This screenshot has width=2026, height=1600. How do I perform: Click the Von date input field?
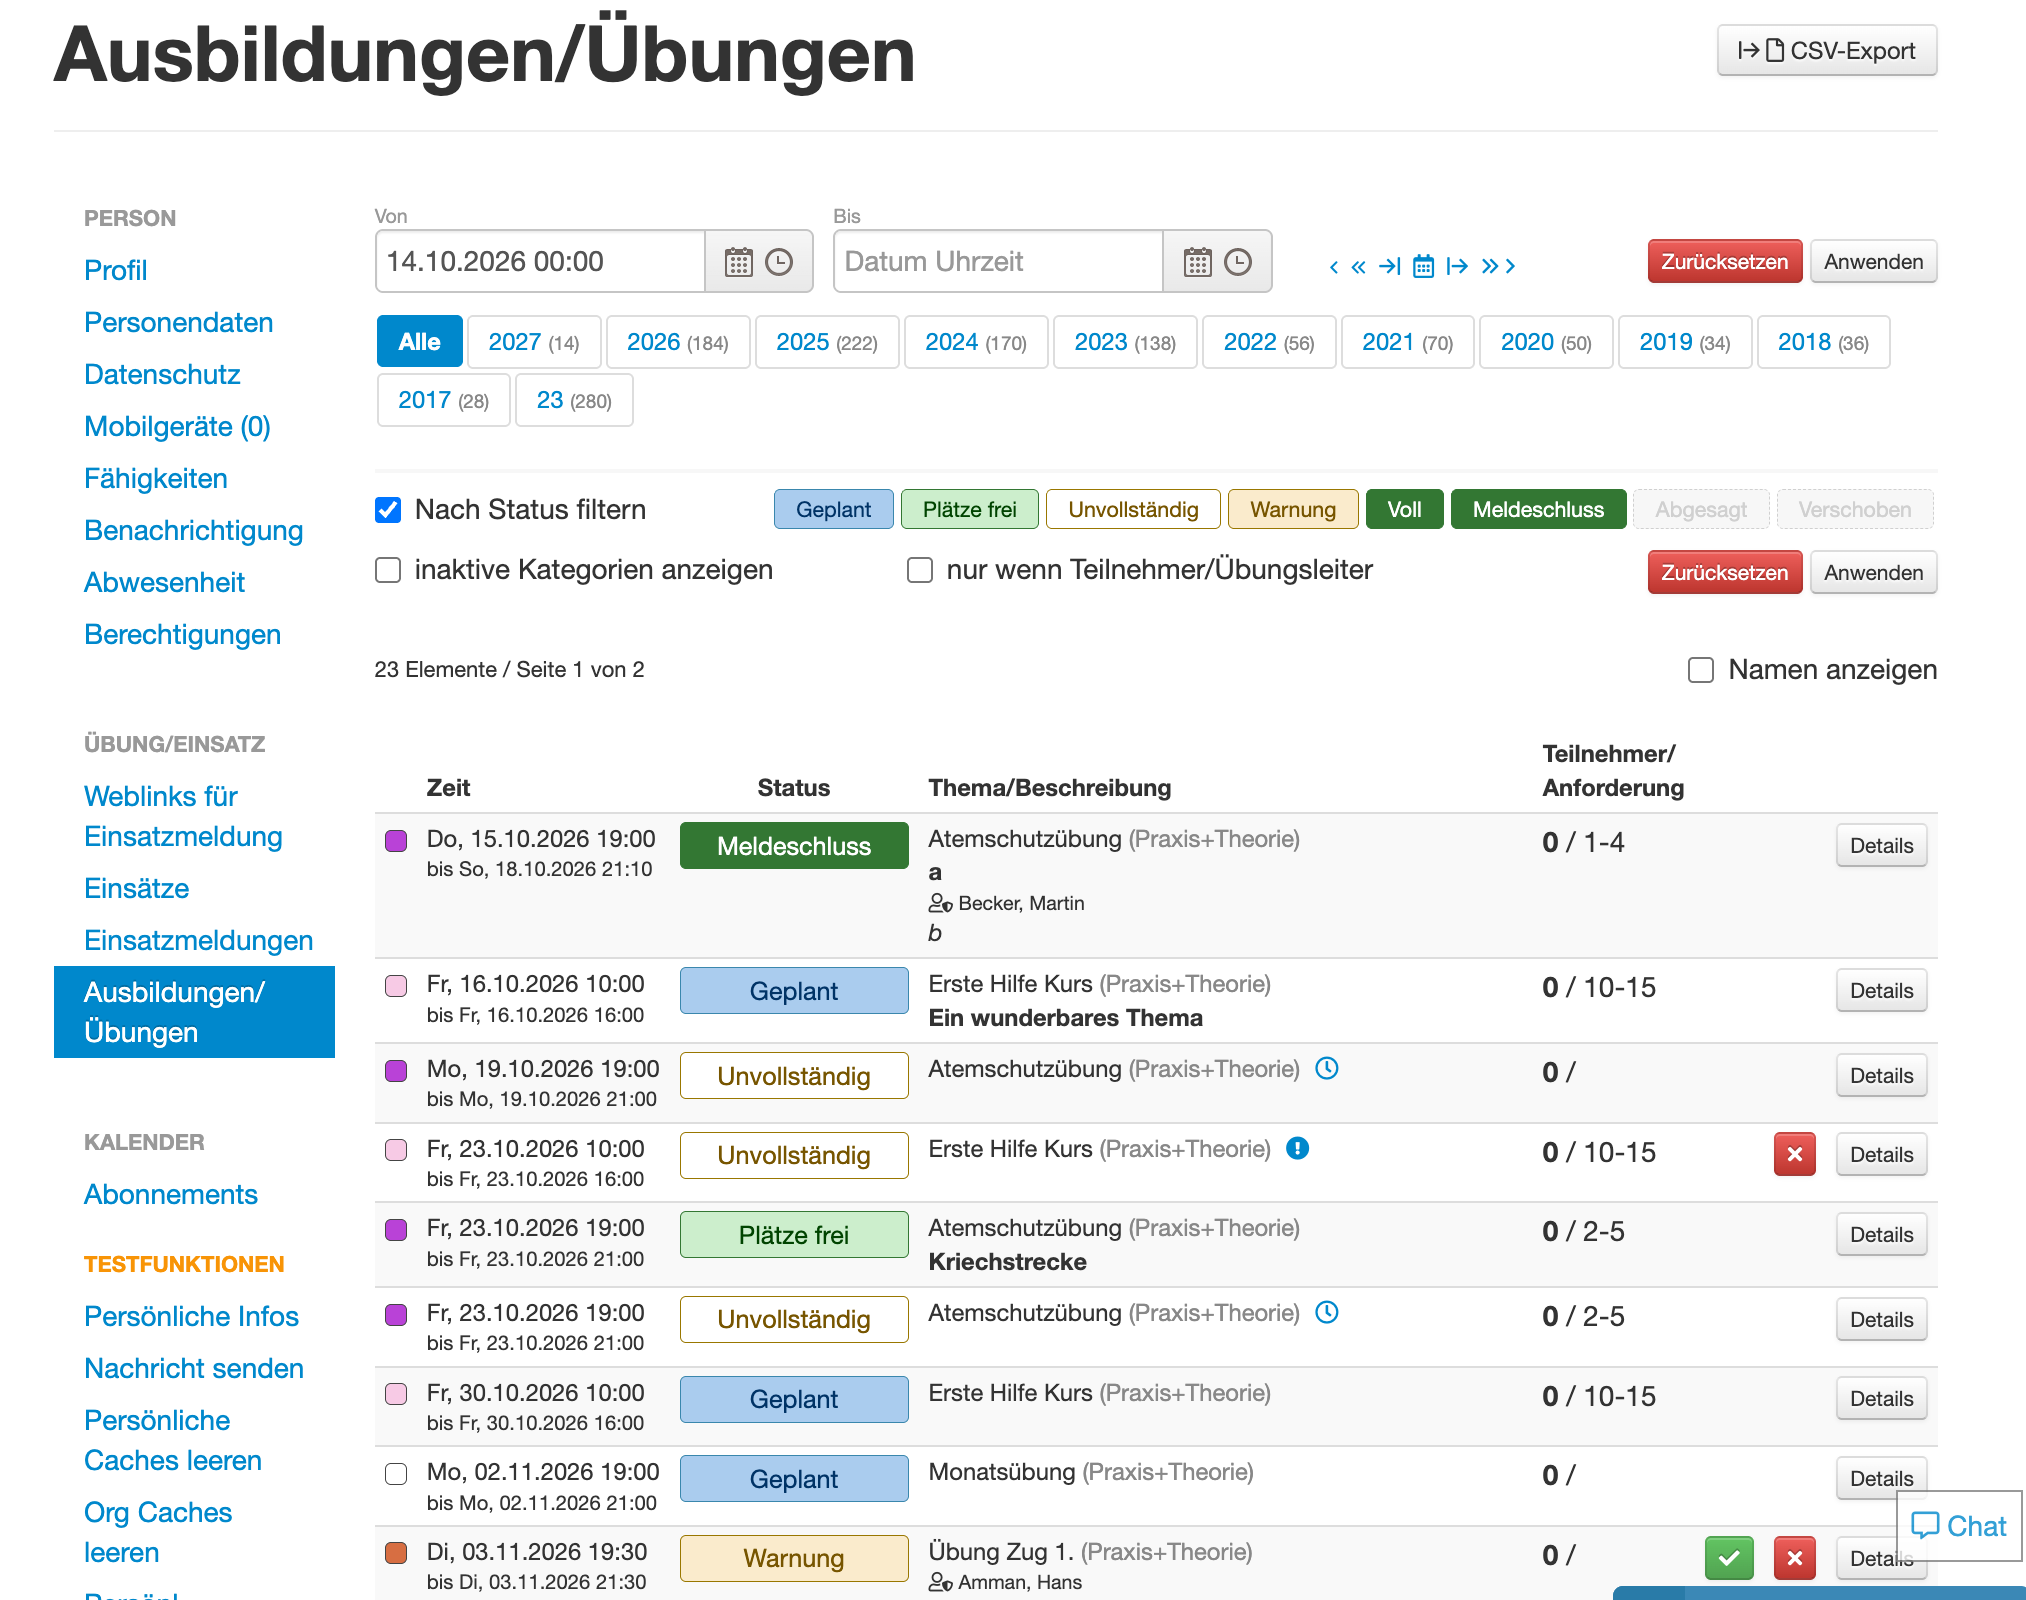coord(540,261)
